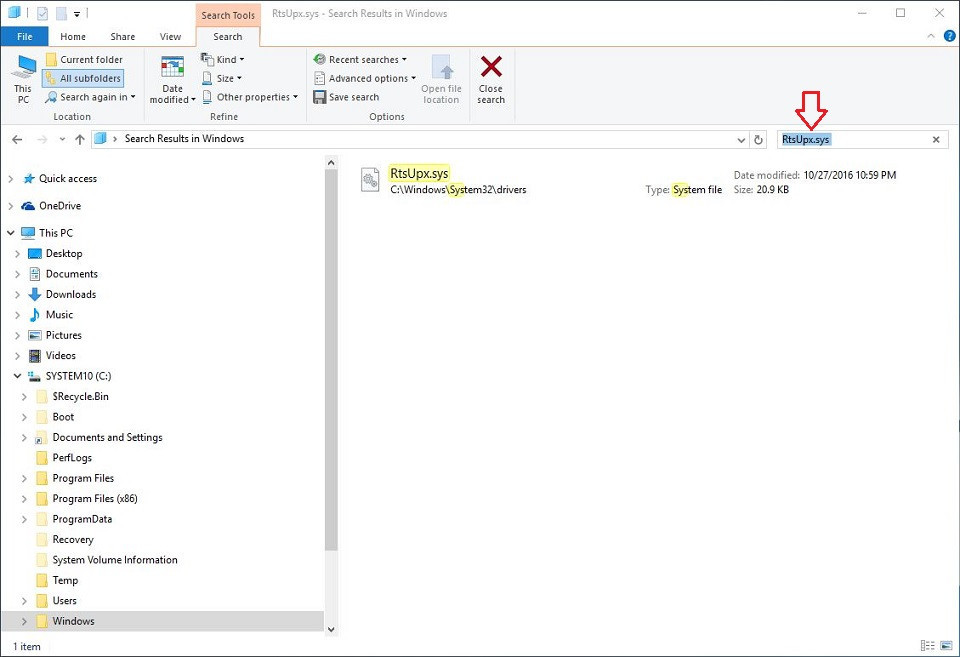
Task: Click the Back navigation arrow
Action: [17, 140]
